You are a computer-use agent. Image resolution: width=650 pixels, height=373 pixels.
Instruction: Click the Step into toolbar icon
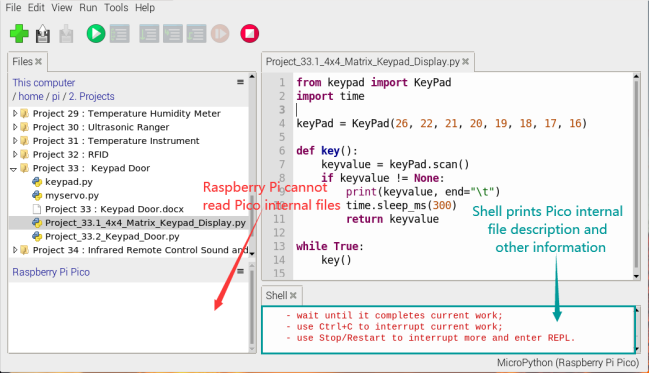172,34
